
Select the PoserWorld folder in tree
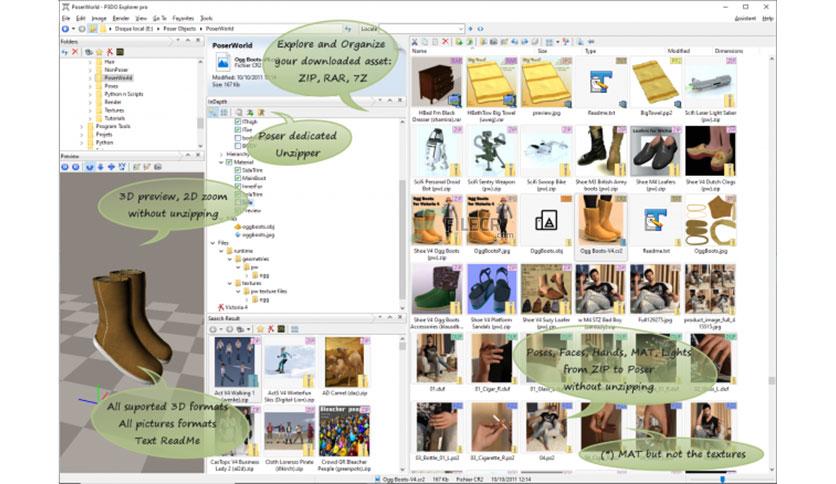tap(118, 78)
